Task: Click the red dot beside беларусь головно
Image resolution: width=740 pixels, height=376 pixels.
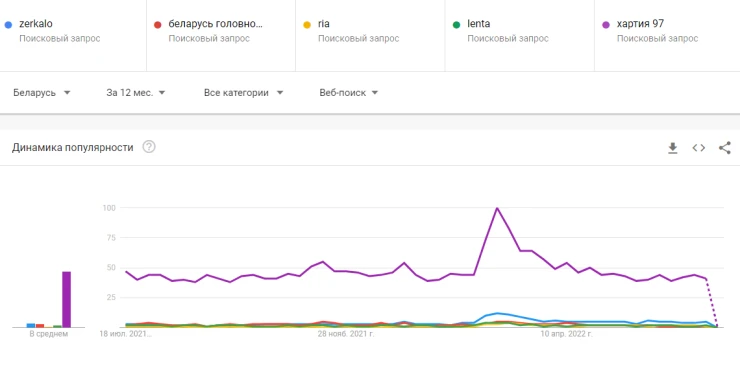Action: [x=158, y=25]
